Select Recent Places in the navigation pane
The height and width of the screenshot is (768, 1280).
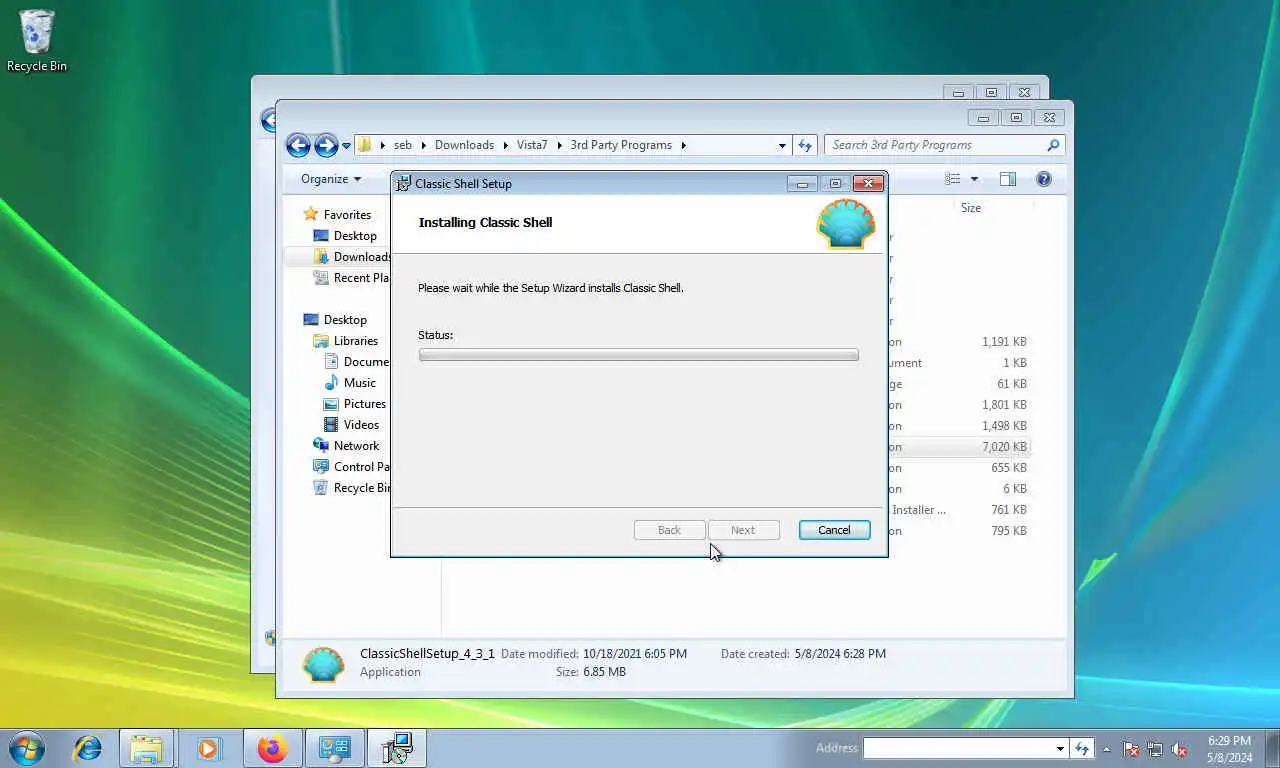[x=351, y=278]
